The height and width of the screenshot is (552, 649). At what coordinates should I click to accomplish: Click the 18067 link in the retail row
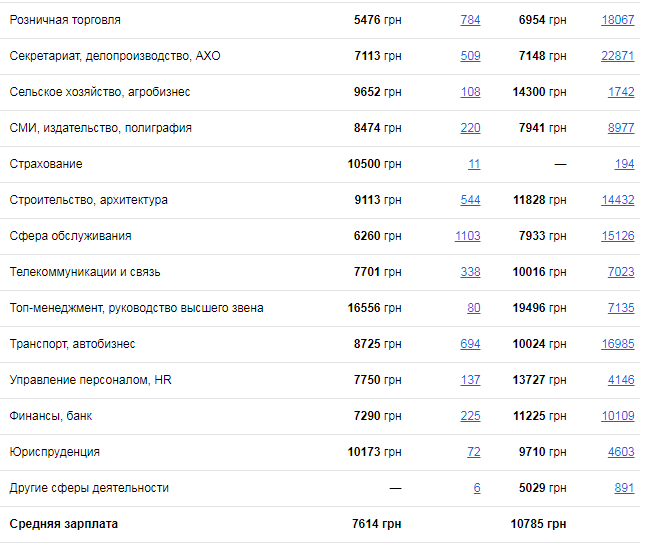[618, 20]
